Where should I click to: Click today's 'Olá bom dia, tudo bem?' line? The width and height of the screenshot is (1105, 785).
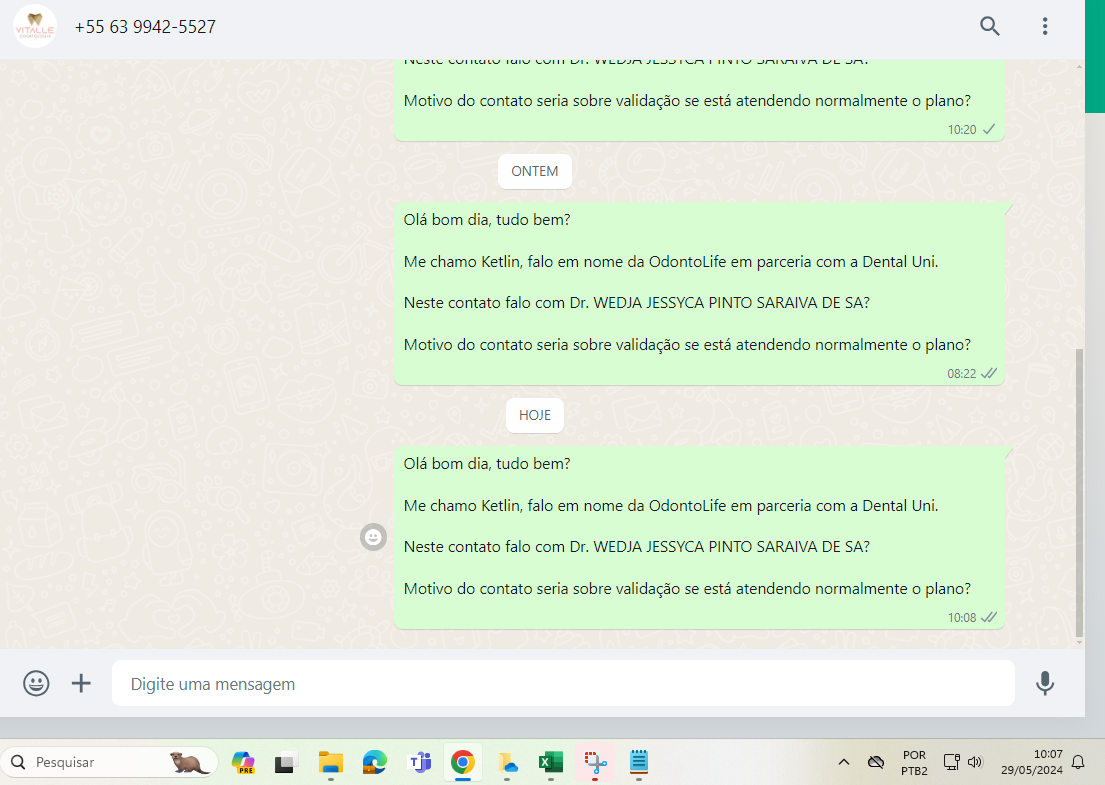[x=487, y=464]
